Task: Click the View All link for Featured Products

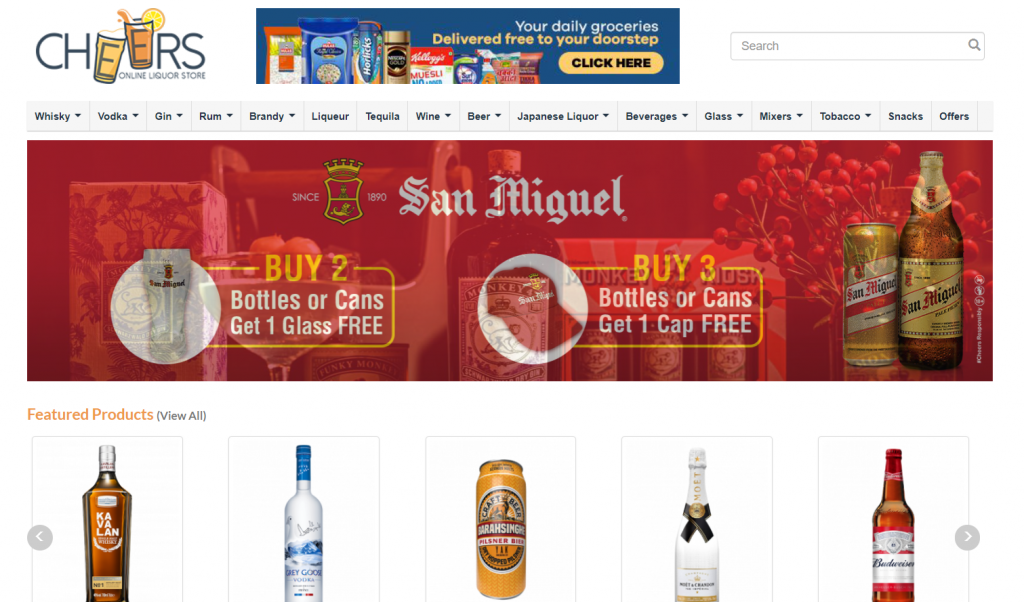Action: pos(182,415)
